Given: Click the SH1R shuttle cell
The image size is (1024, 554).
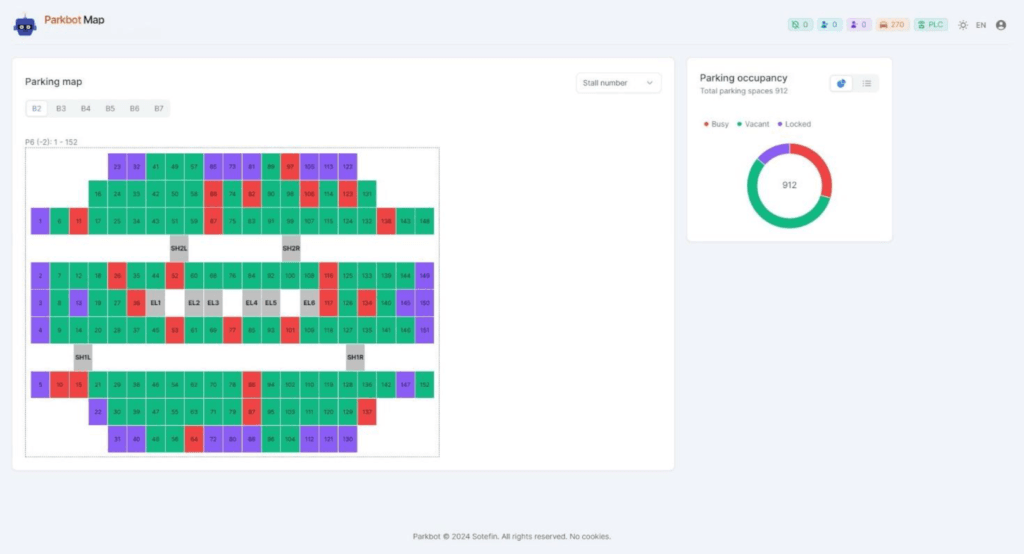Looking at the screenshot, I should 355,357.
